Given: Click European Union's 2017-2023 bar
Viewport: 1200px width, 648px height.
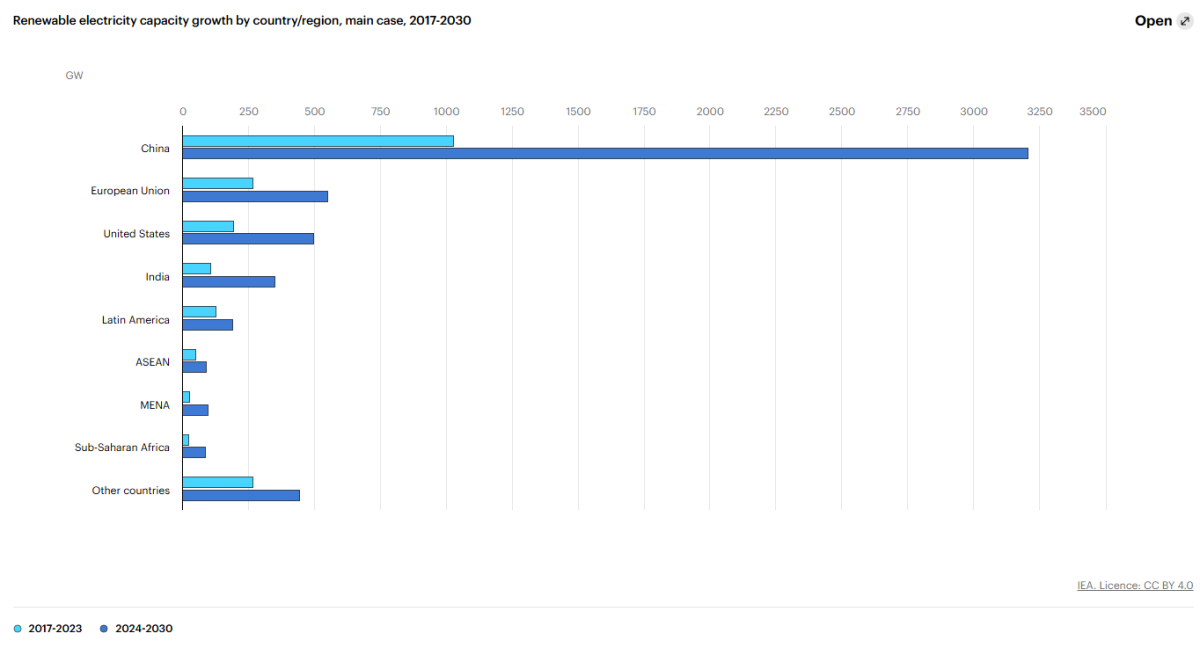Looking at the screenshot, I should [x=218, y=183].
